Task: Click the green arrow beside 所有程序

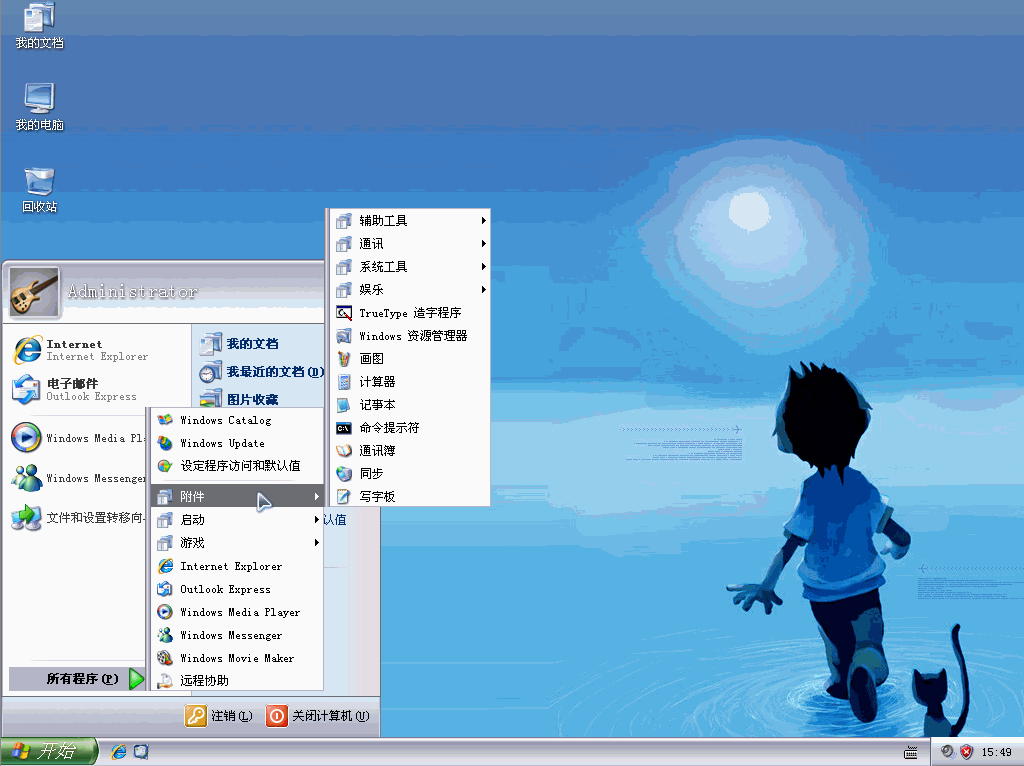Action: tap(136, 679)
